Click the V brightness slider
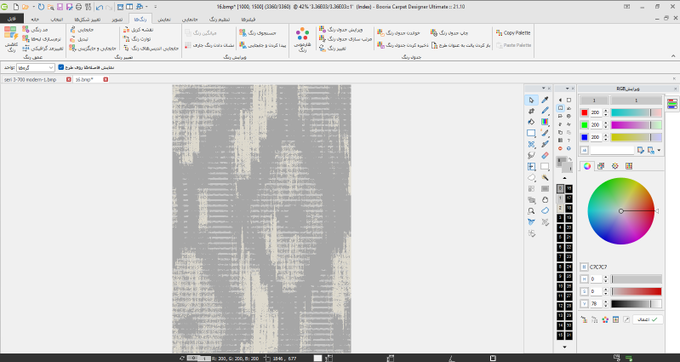This screenshot has width=680, height=362. point(636,304)
